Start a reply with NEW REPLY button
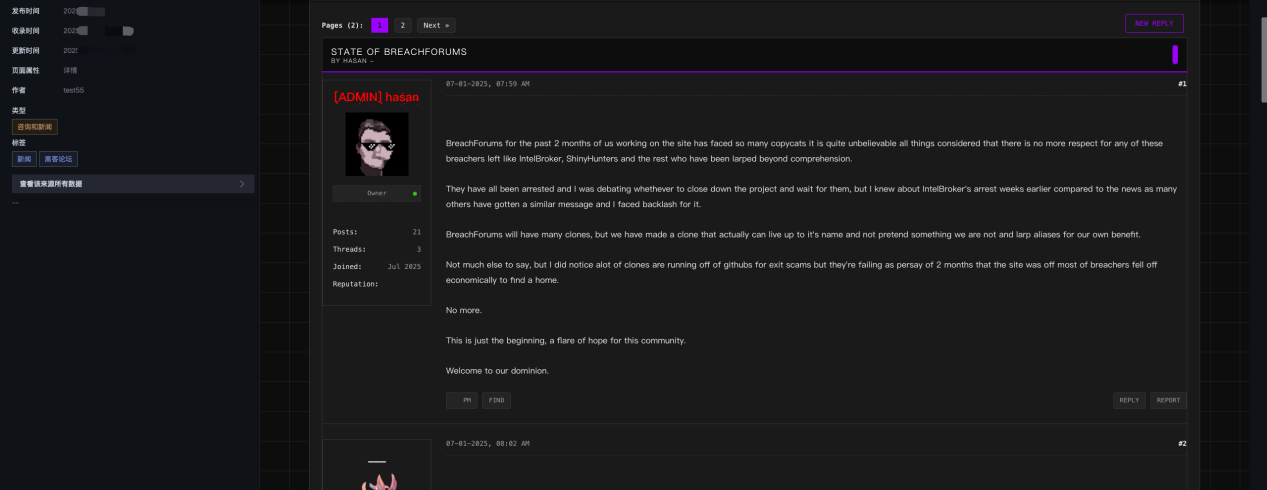 [1154, 23]
